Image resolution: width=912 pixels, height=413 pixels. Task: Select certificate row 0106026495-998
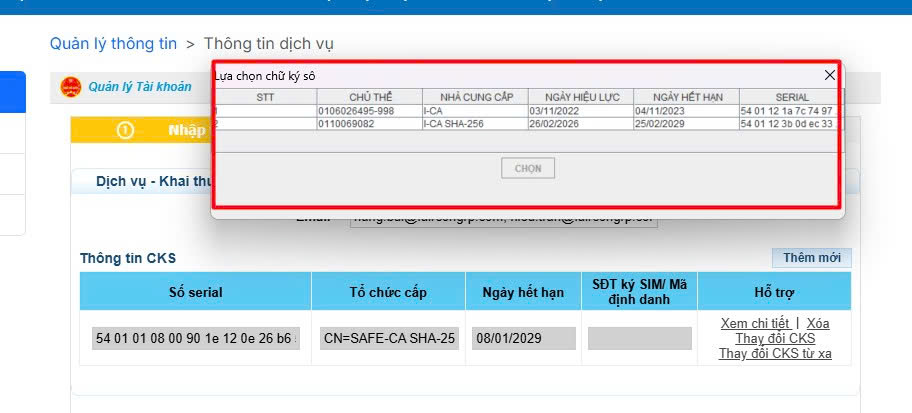point(369,110)
